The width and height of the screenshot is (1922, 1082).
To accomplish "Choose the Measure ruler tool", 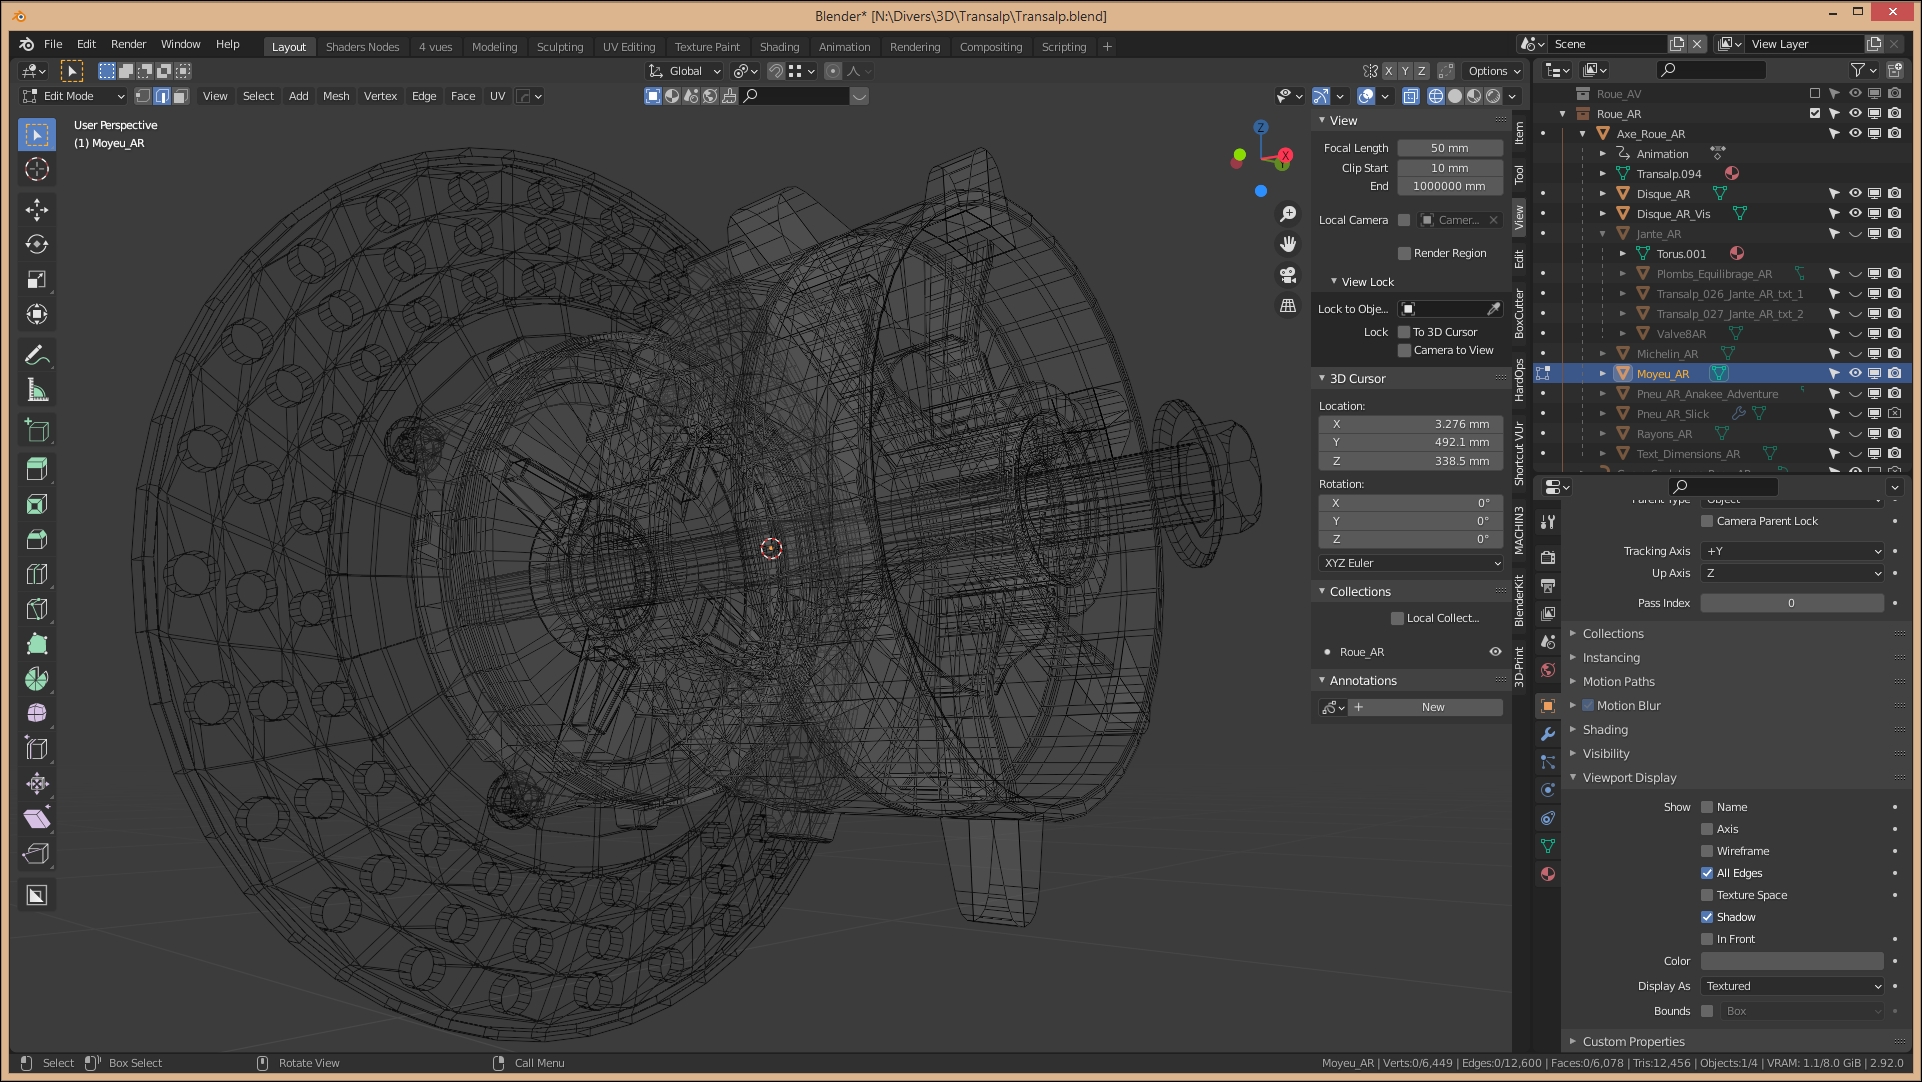I will [x=37, y=390].
